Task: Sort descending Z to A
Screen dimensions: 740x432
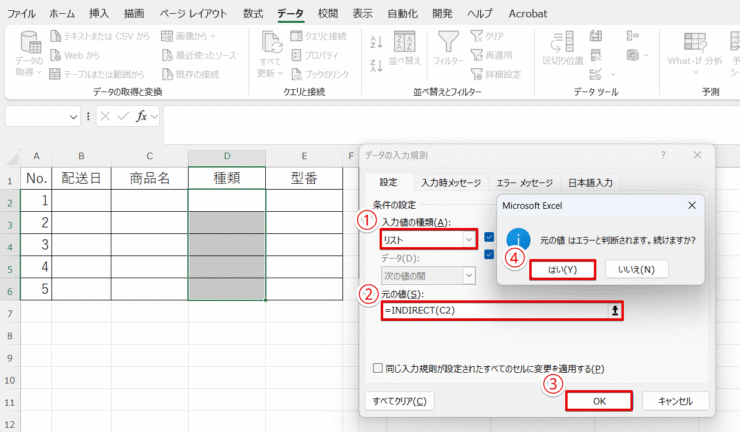Action: [377, 66]
